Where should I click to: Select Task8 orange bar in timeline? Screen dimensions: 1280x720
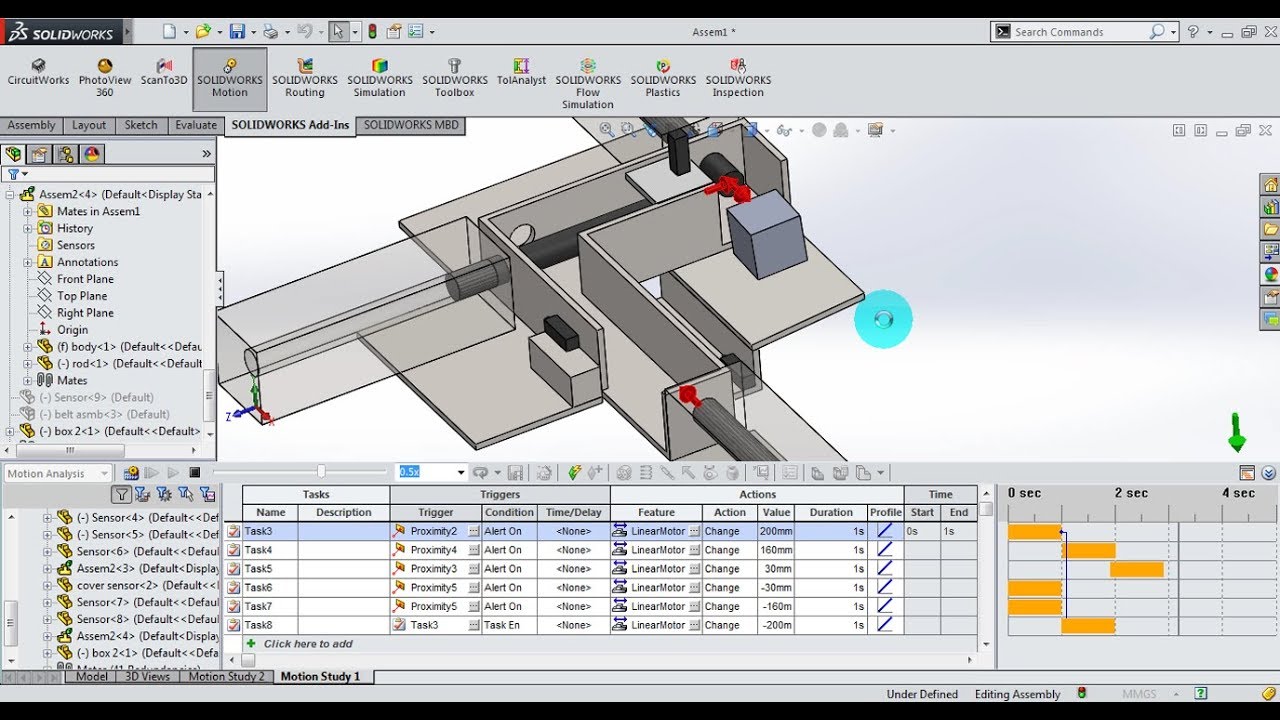1088,626
